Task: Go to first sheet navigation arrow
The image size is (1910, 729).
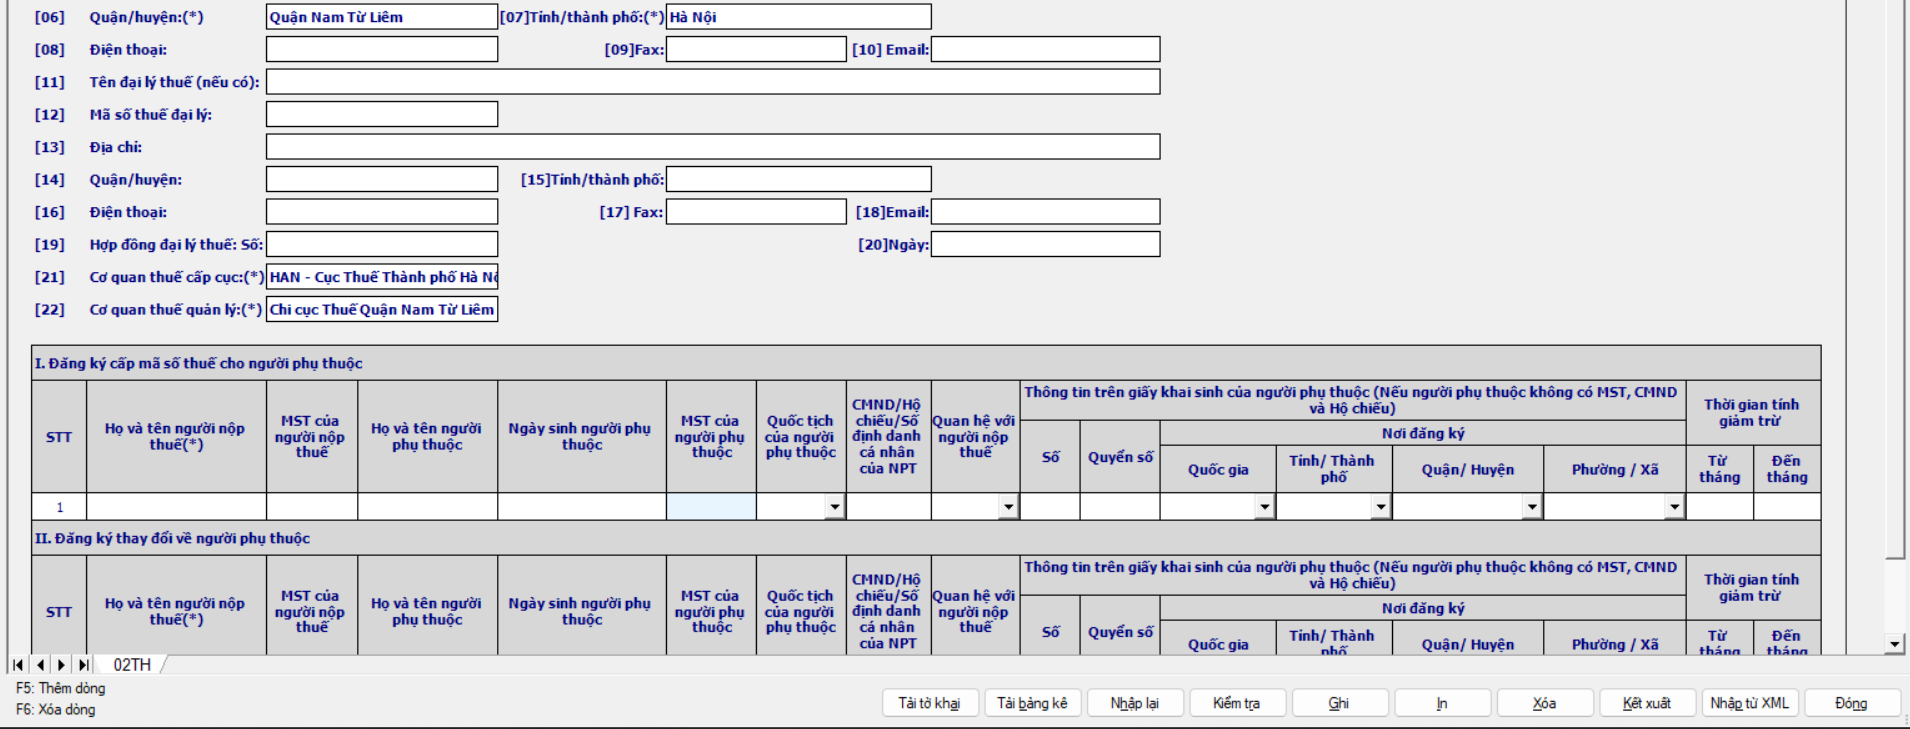Action: pyautogui.click(x=18, y=665)
